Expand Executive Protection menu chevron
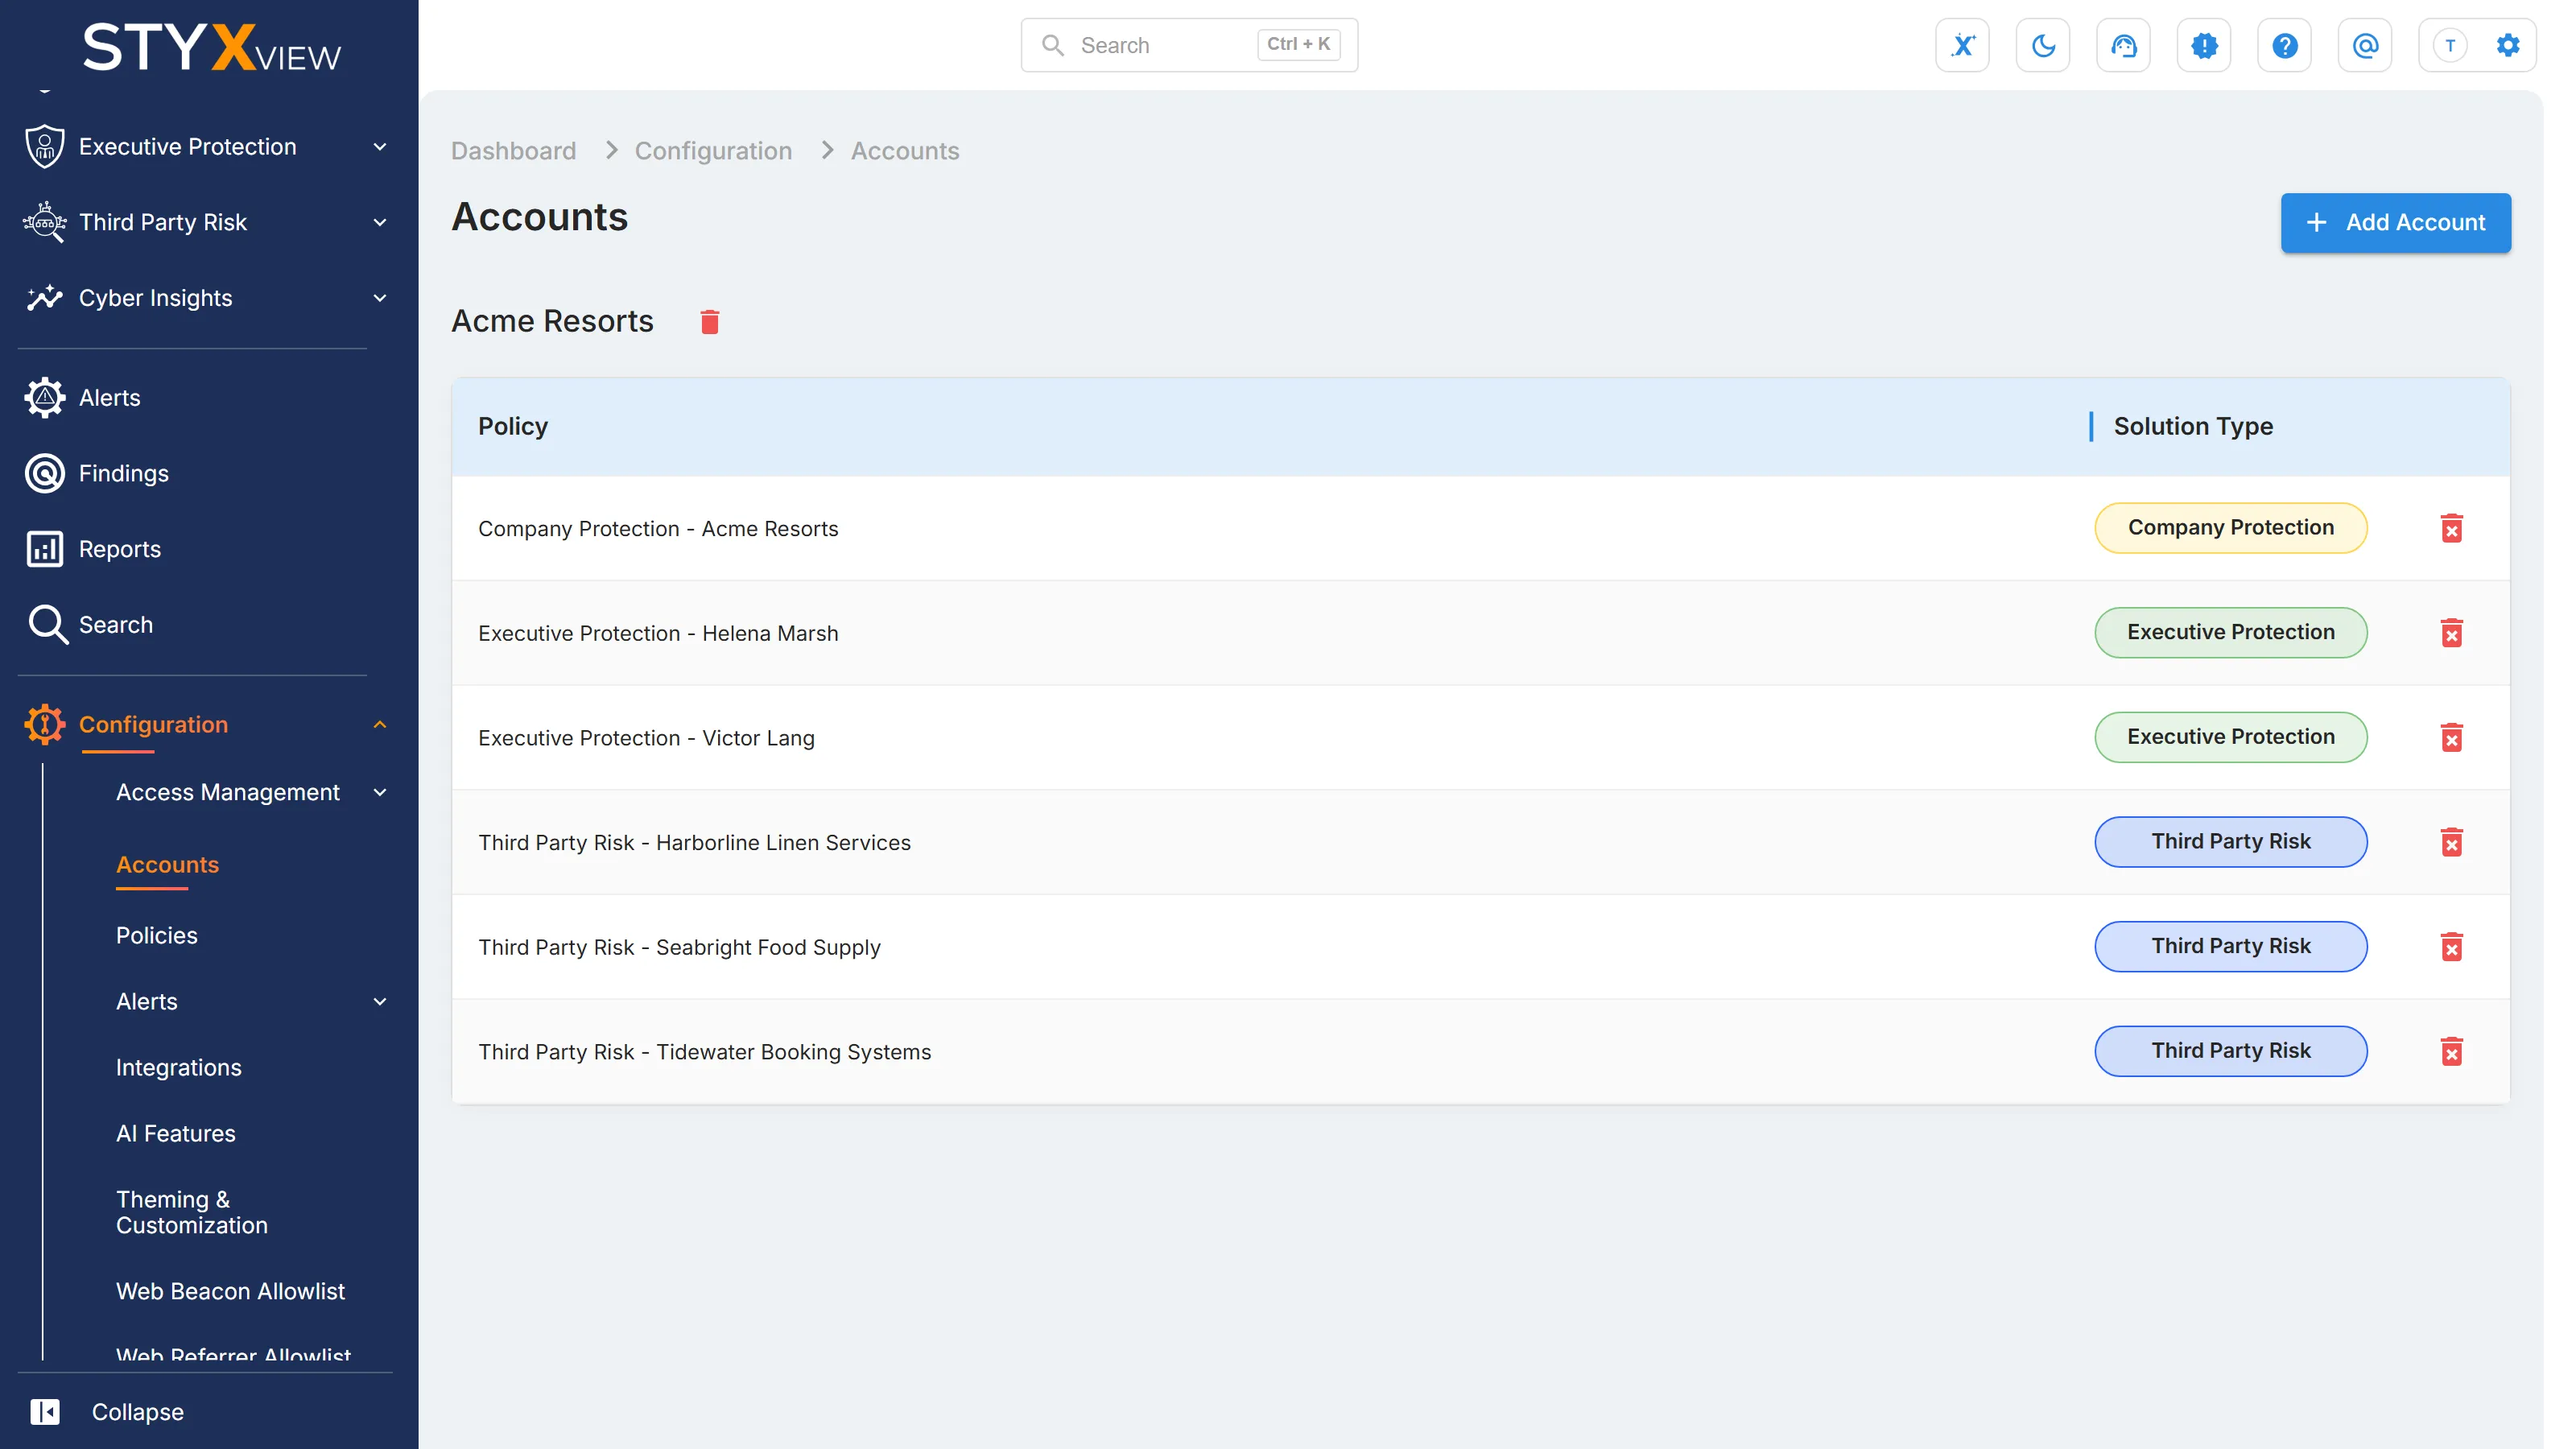Image resolution: width=2576 pixels, height=1449 pixels. 380,147
